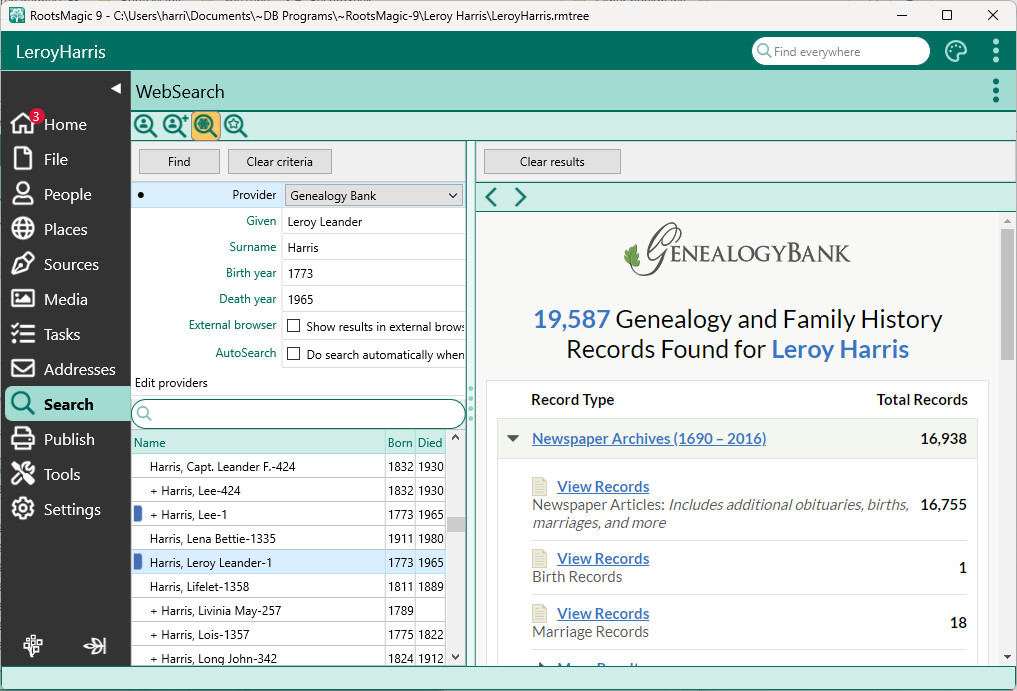Select the highlighted WebSearch toolbar icon
The width and height of the screenshot is (1017, 691).
click(x=206, y=125)
